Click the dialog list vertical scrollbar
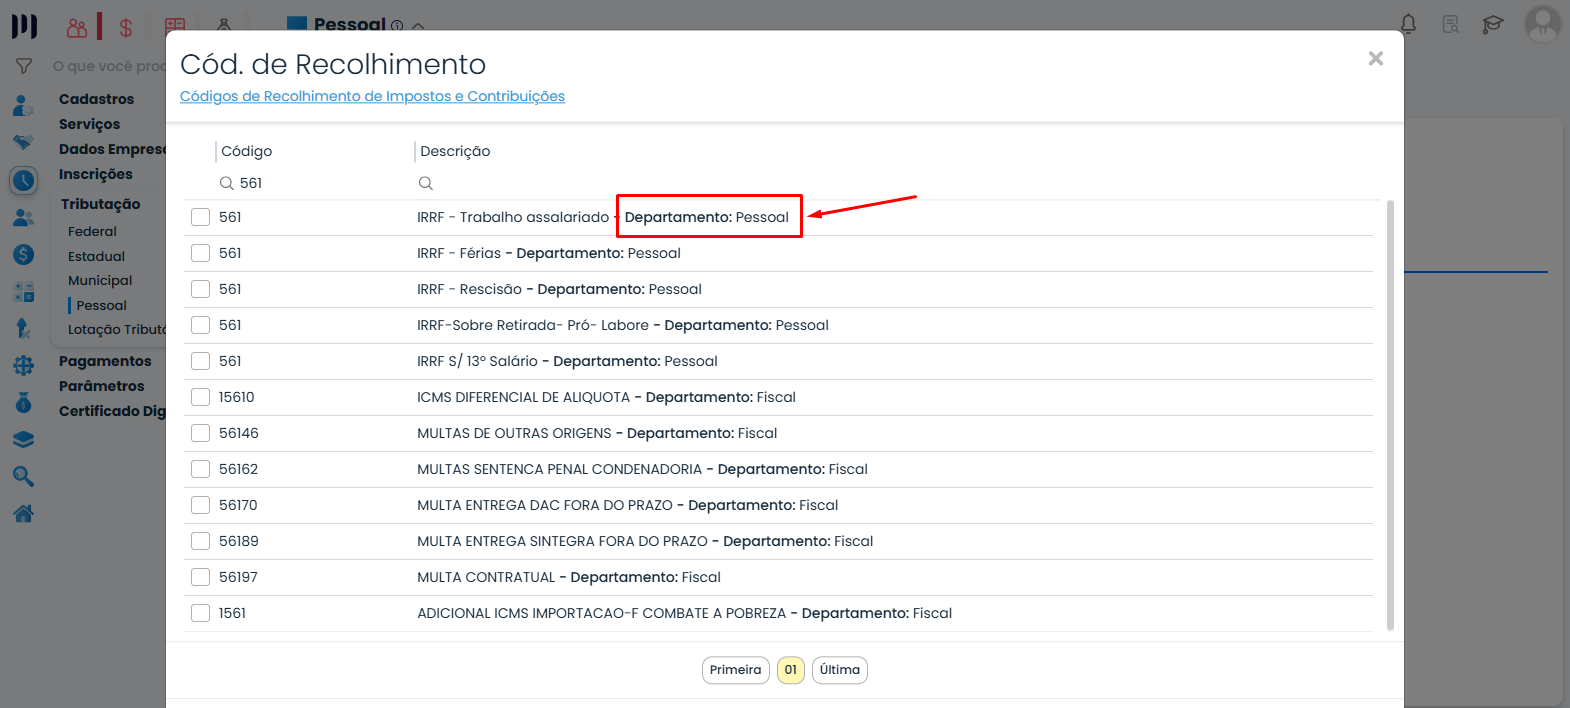Viewport: 1570px width, 708px height. pos(1390,415)
